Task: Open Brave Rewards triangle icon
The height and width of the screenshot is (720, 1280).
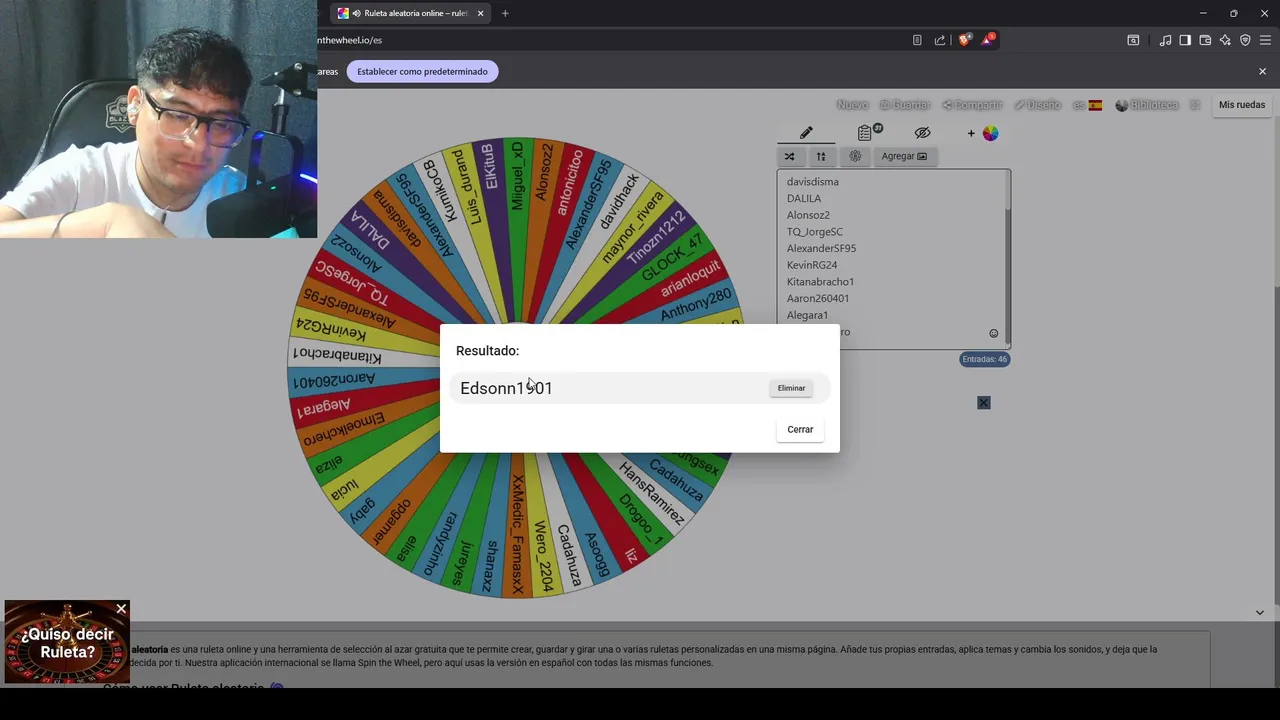Action: tap(989, 40)
